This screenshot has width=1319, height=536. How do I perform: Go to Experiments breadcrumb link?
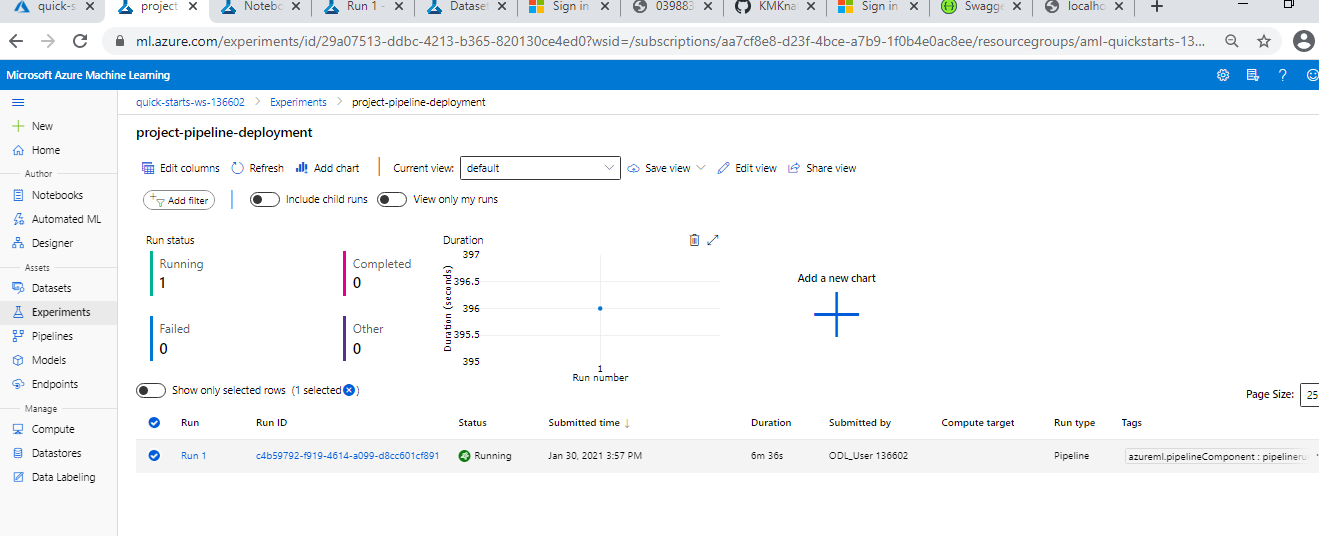(x=298, y=102)
